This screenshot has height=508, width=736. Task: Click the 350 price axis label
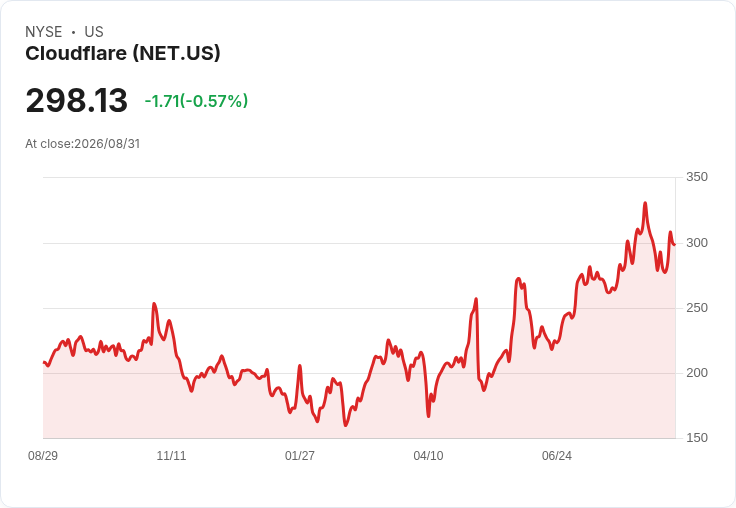pyautogui.click(x=697, y=177)
